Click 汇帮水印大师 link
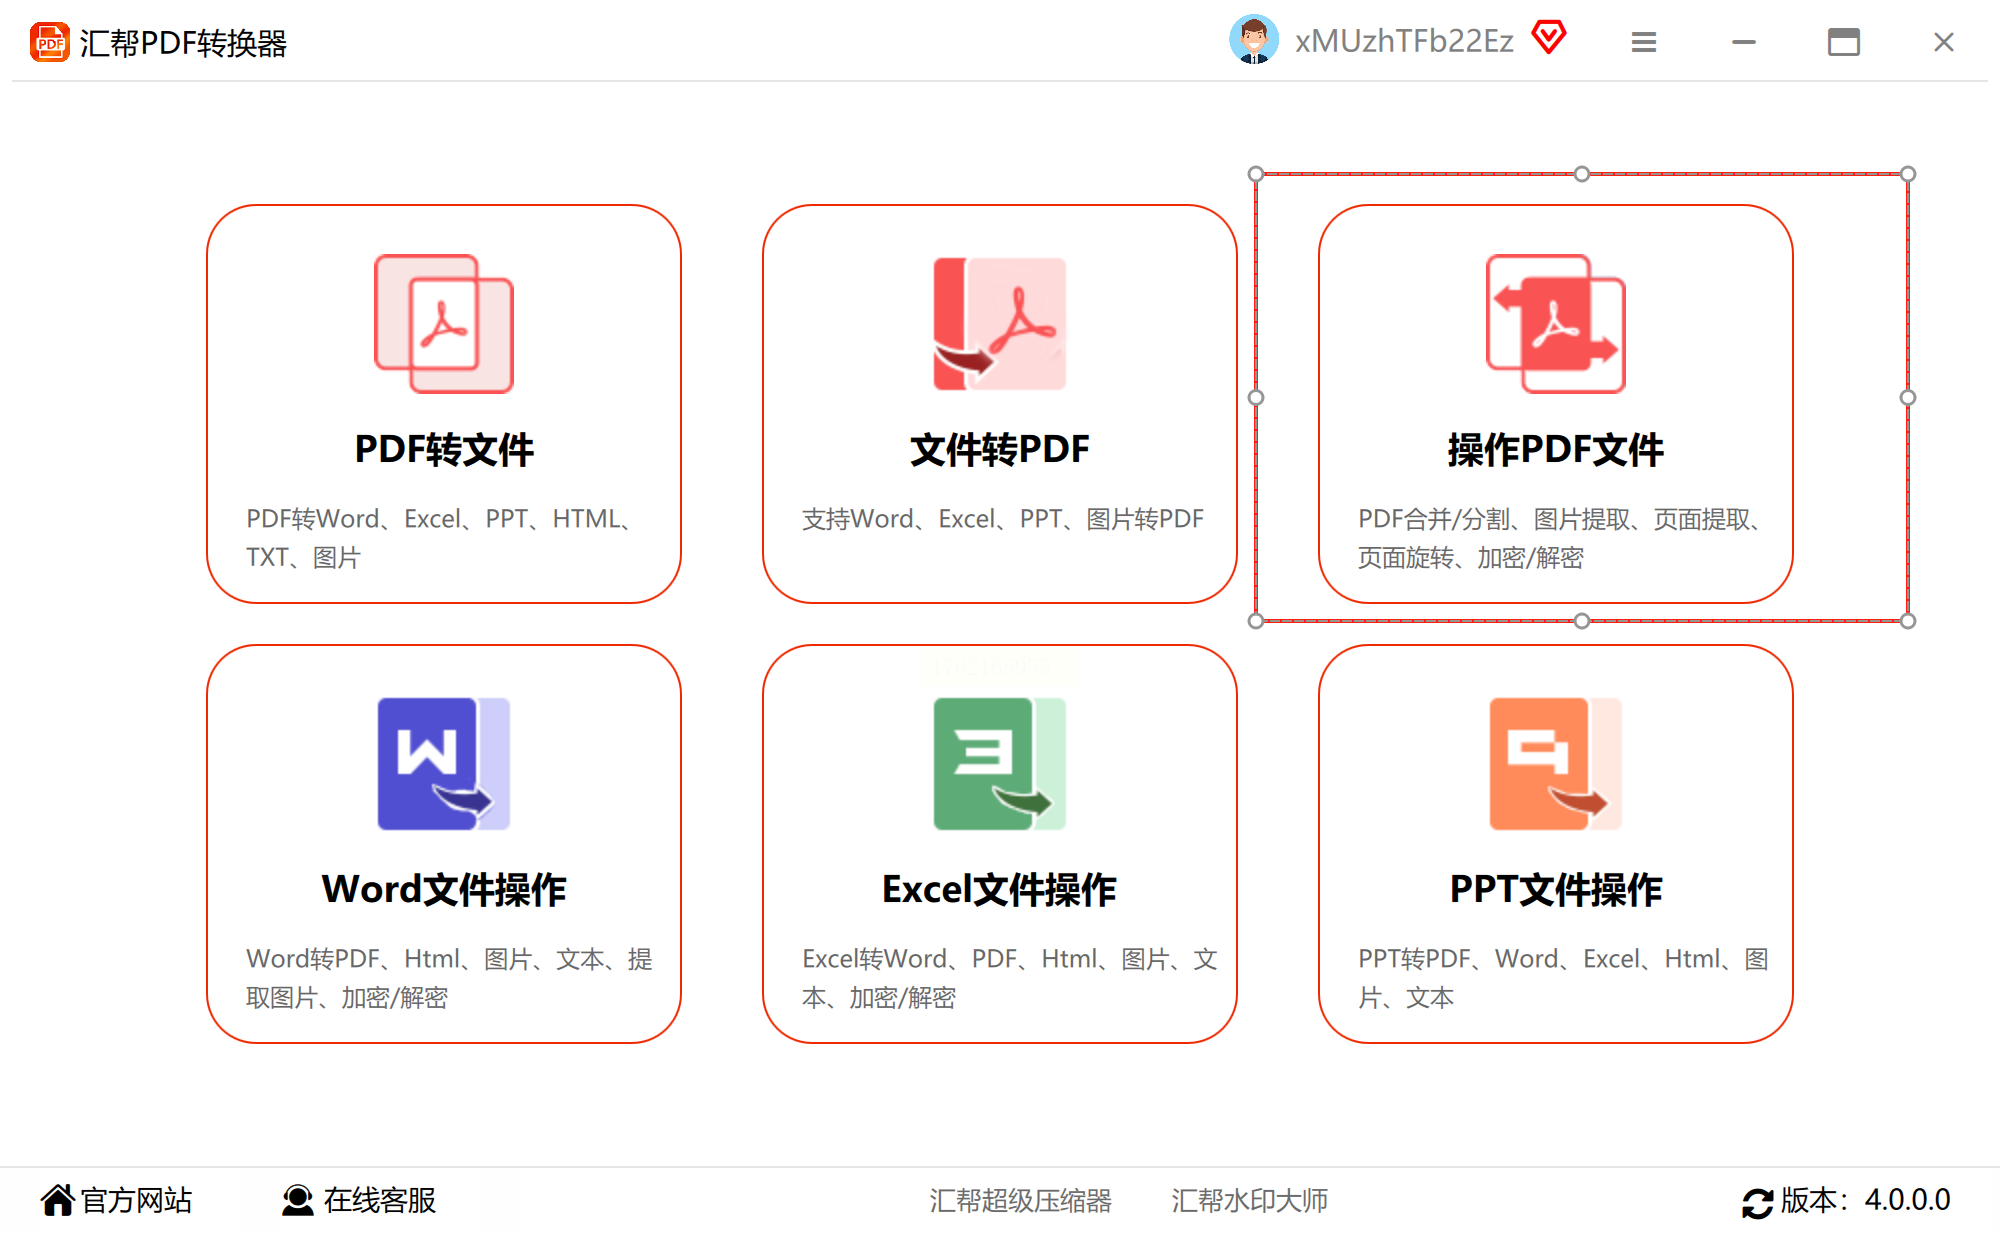 point(1249,1200)
